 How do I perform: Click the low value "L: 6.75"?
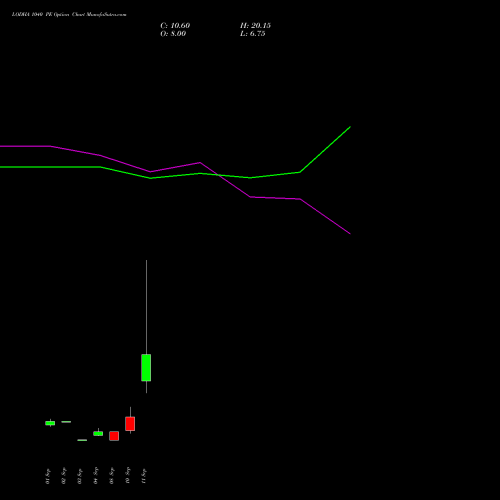[x=253, y=34]
